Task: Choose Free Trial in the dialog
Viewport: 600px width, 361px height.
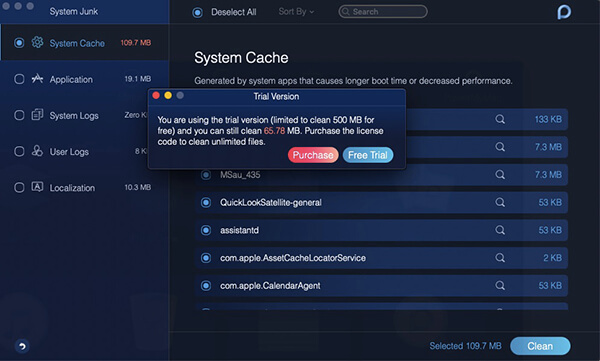Action: [368, 155]
